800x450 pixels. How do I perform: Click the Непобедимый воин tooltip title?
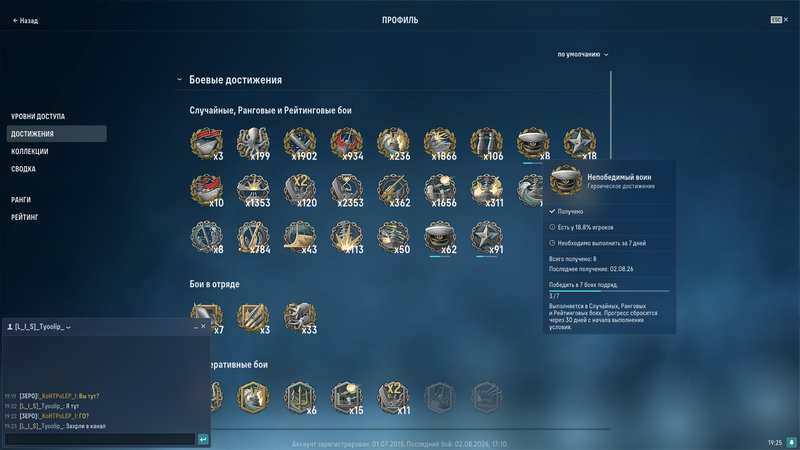tap(619, 177)
